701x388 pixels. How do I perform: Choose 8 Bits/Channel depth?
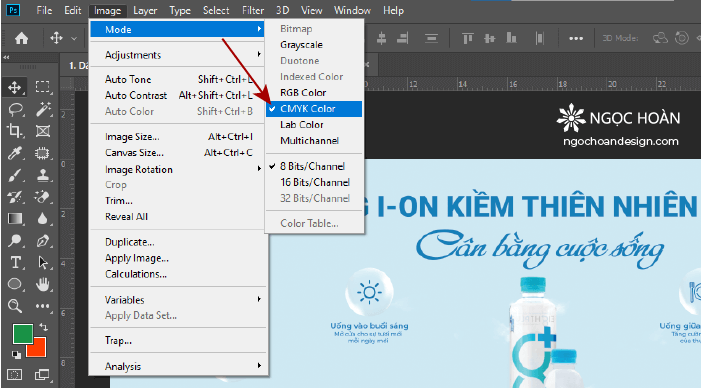[x=314, y=166]
